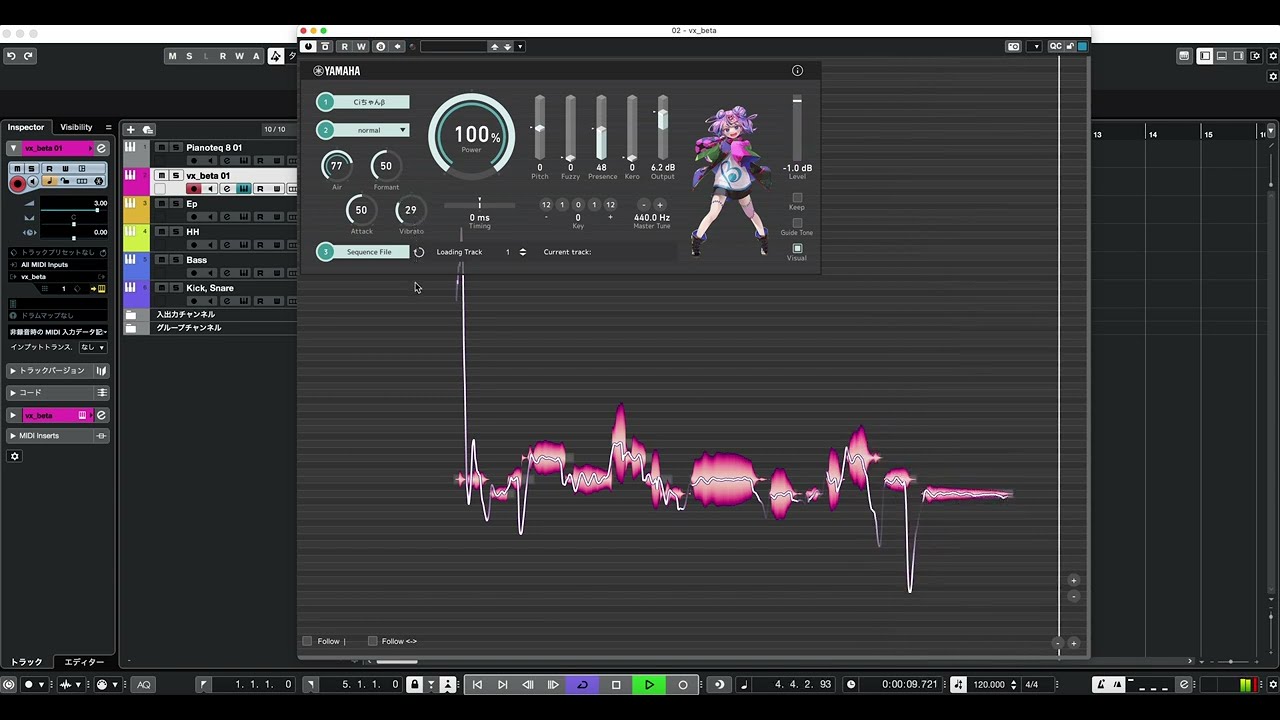Screen dimensions: 1280x720
Task: Expand the MIDI Inserts section
Action: tap(14, 436)
